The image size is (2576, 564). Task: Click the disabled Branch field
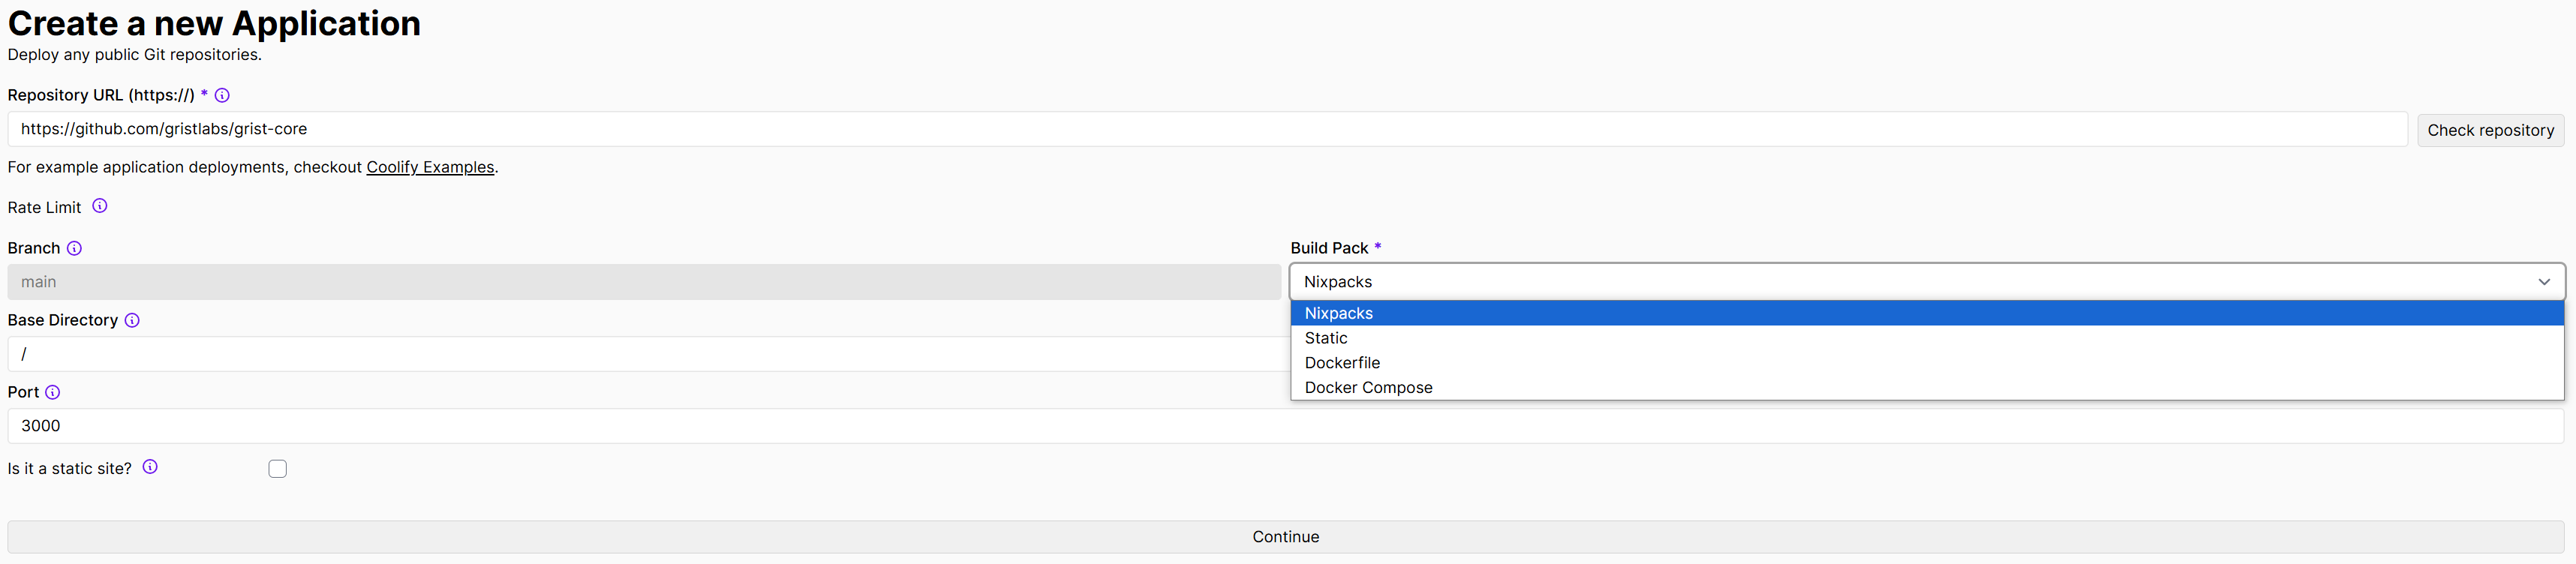pos(640,282)
